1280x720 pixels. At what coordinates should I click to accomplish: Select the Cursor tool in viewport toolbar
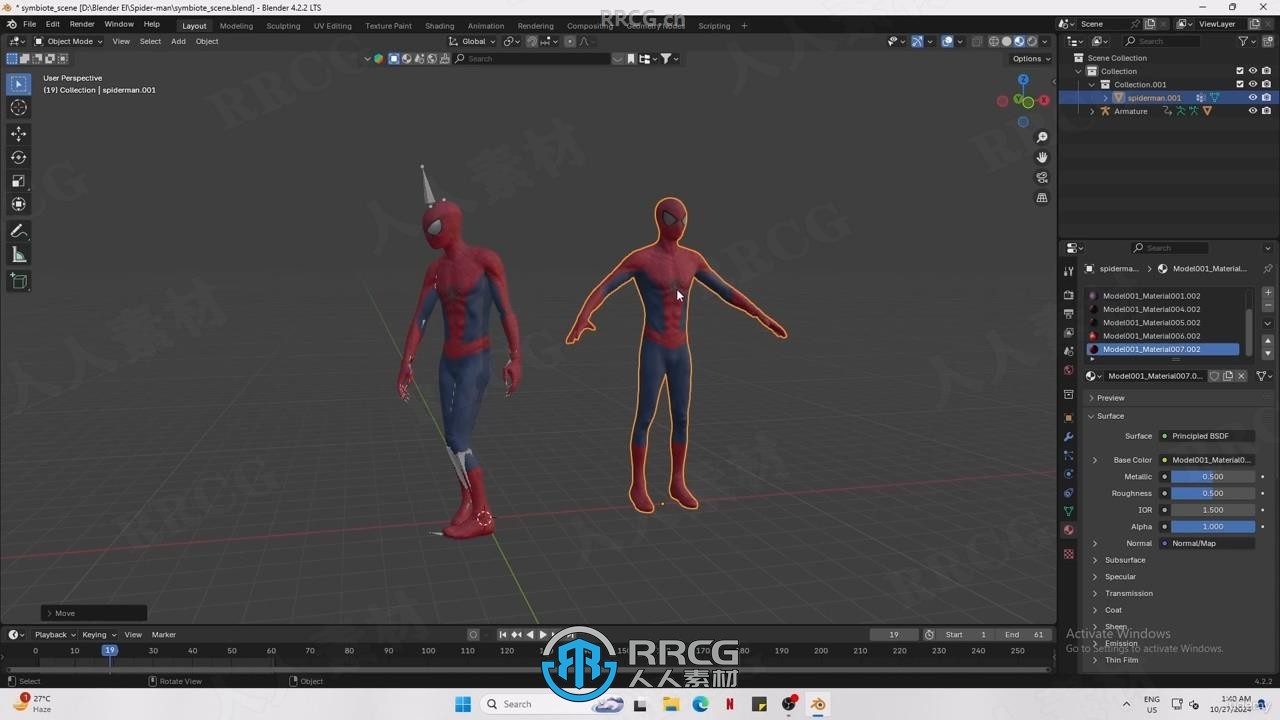pos(19,107)
